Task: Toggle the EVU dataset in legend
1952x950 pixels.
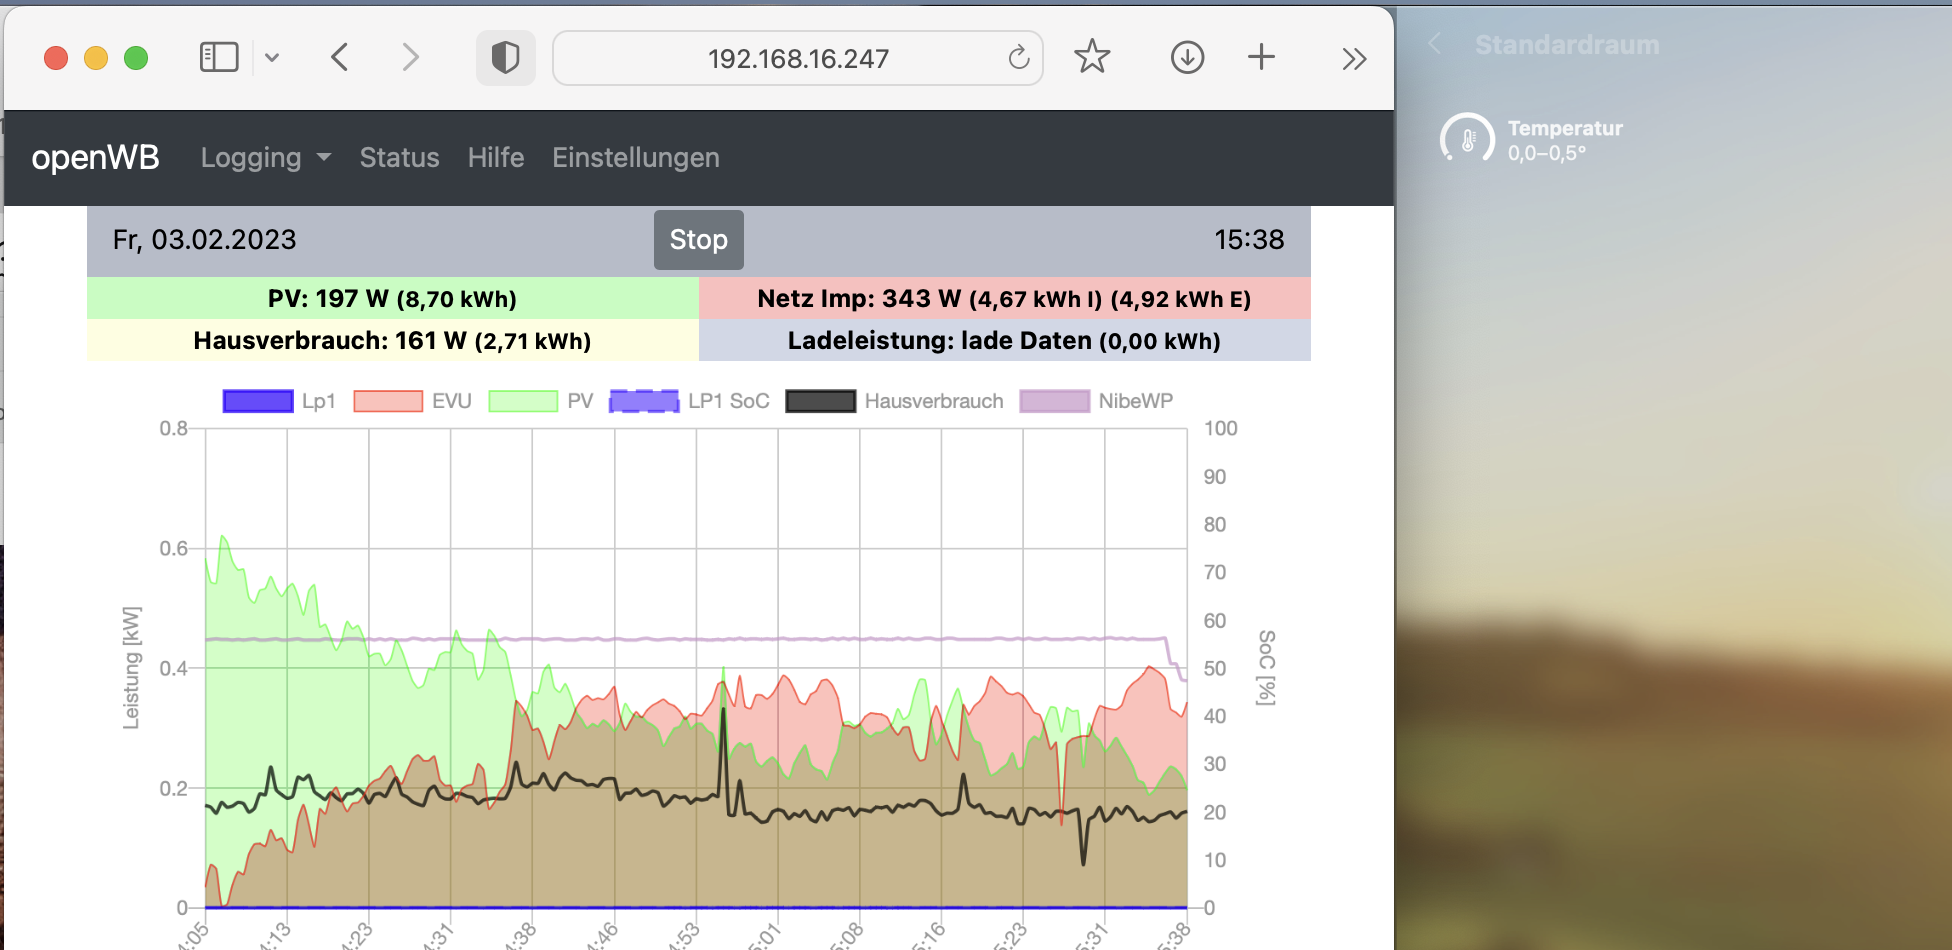Action: tap(412, 401)
